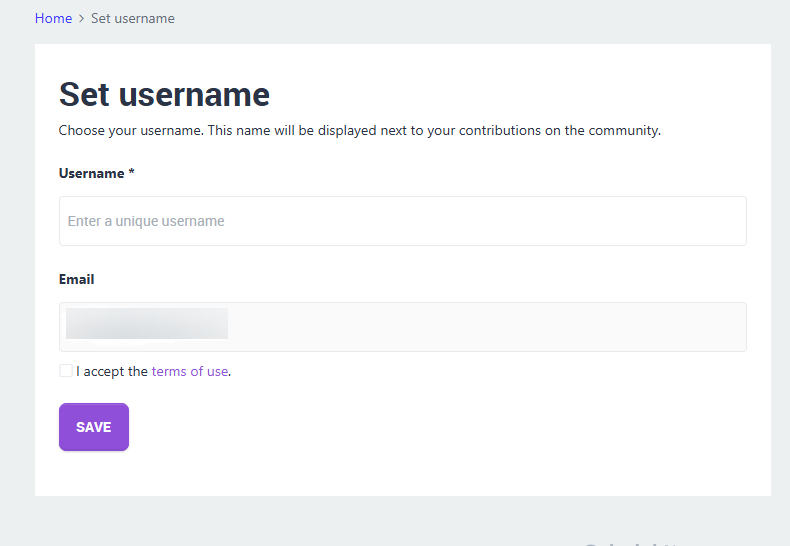Viewport: 790px width, 546px height.
Task: Click the right end of username input
Action: point(720,221)
